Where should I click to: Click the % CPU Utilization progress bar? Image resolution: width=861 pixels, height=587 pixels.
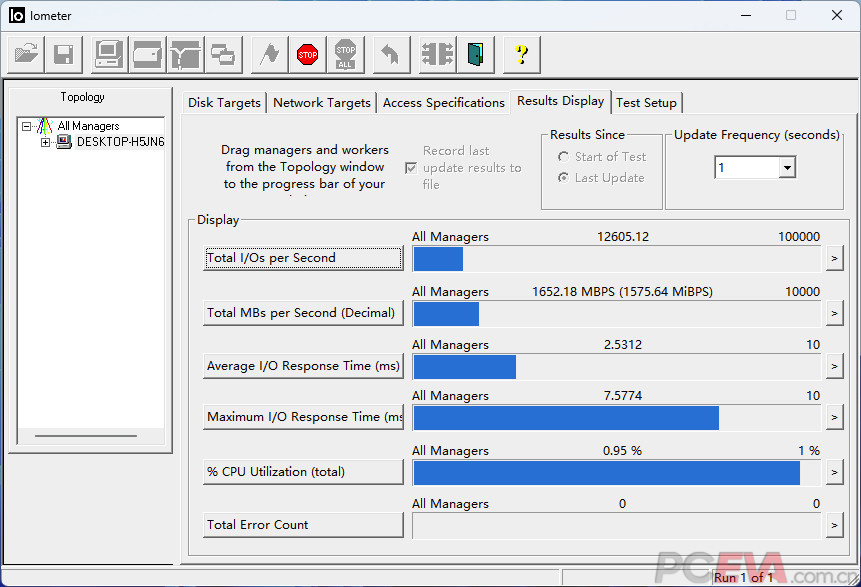click(618, 472)
